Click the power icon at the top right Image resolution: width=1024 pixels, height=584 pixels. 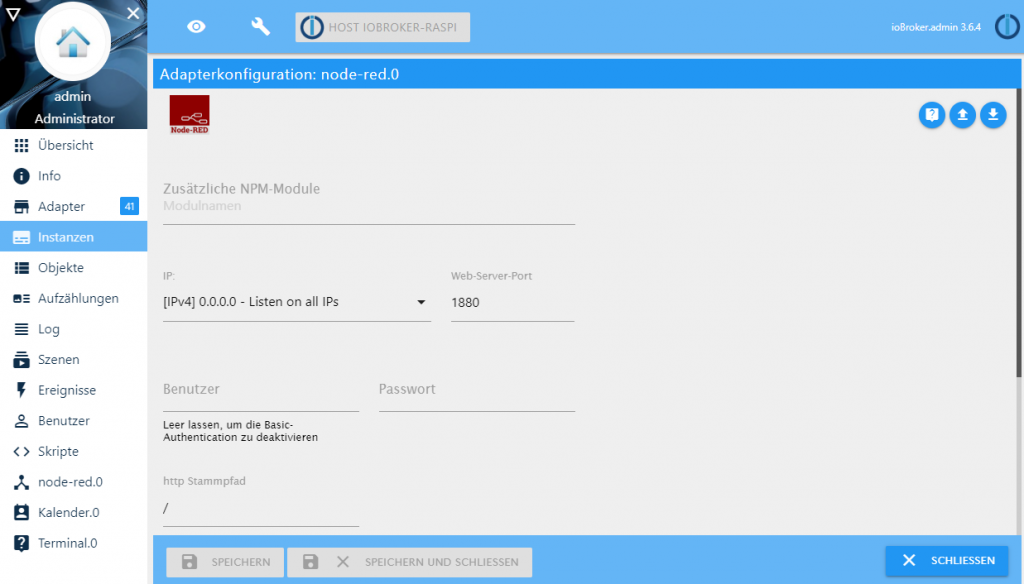pyautogui.click(x=1006, y=26)
